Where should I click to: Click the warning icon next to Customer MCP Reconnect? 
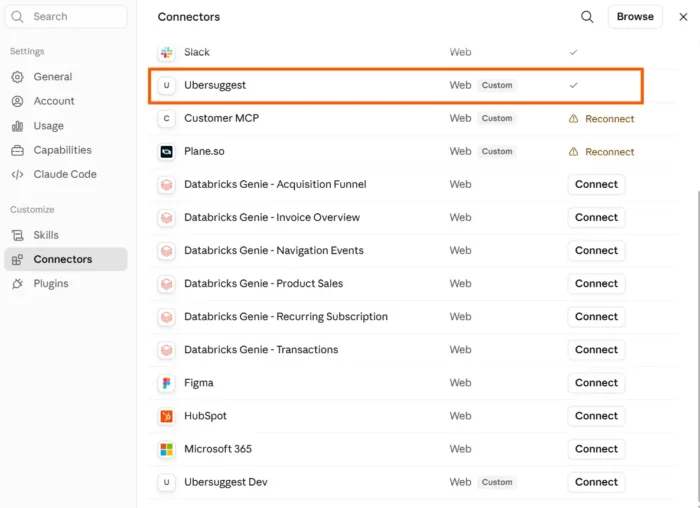(x=573, y=119)
